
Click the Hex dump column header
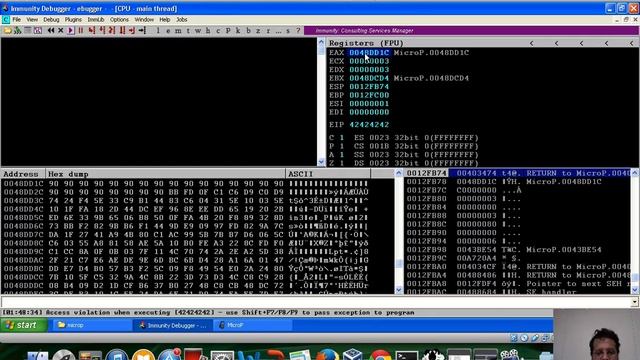(x=165, y=174)
